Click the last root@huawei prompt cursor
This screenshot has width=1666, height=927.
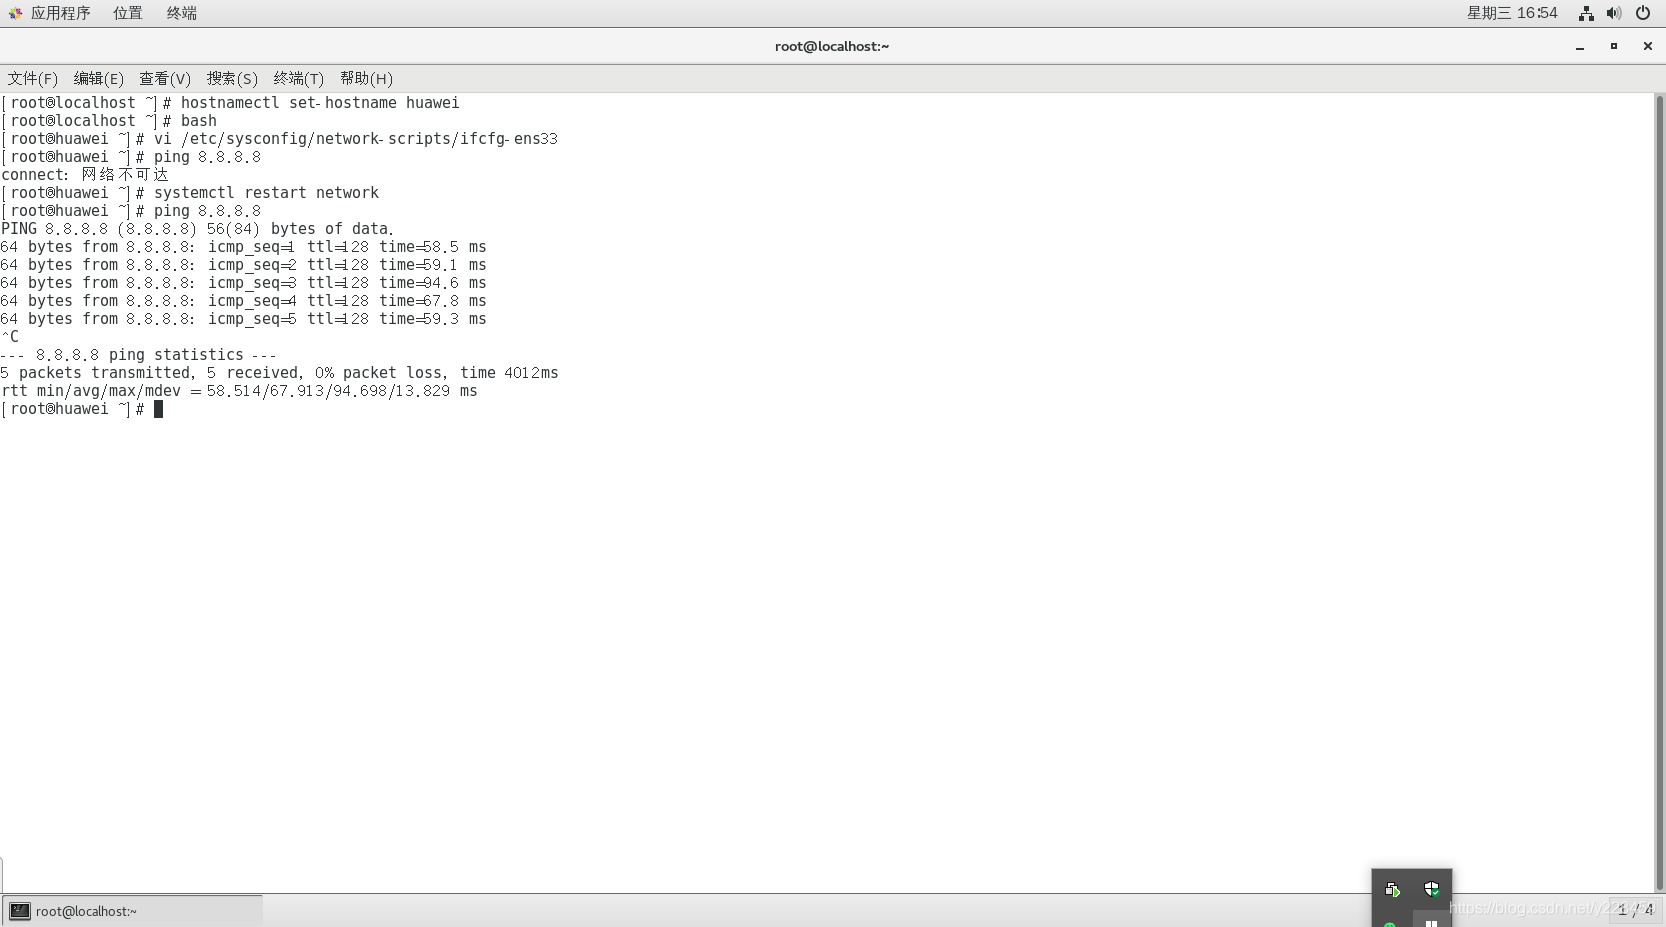click(158, 409)
